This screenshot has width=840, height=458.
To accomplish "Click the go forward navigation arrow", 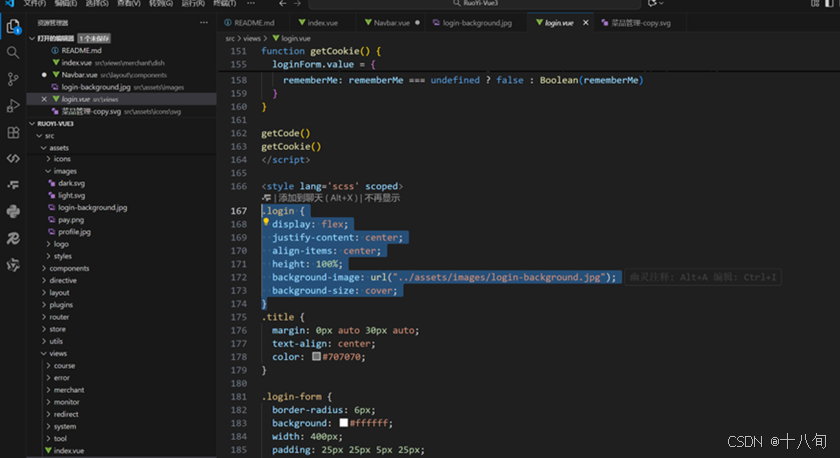I will click(297, 3).
